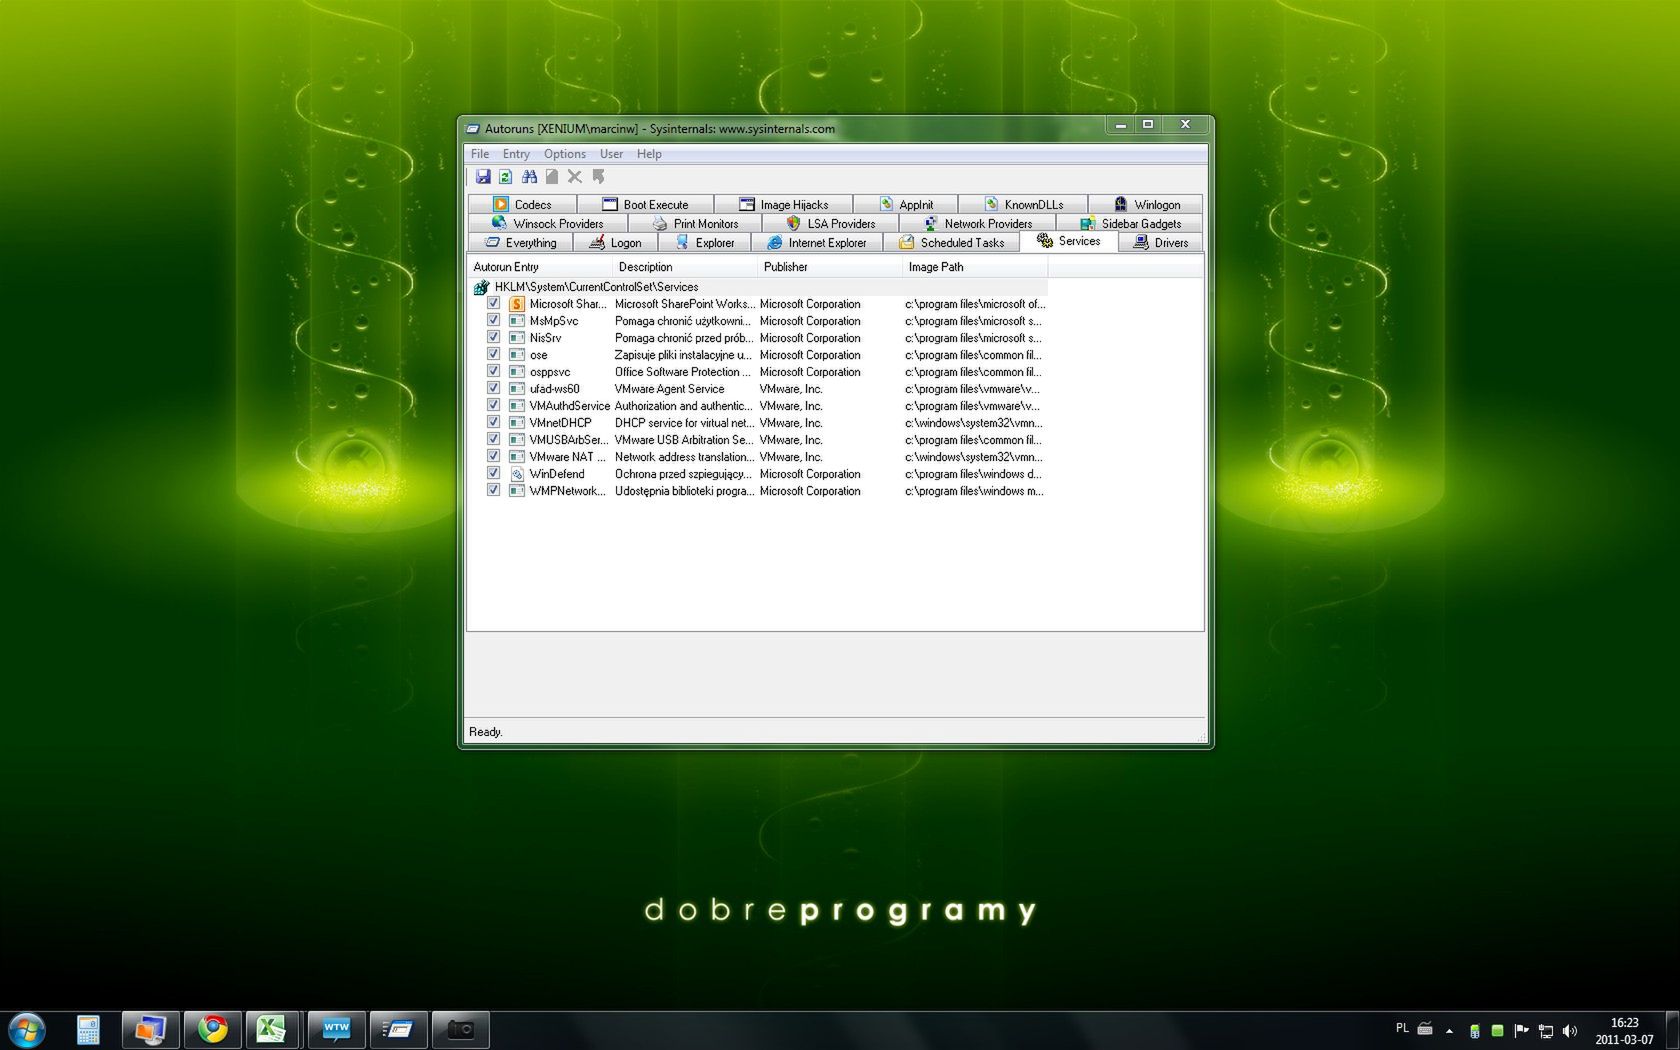Click the WTW taskbar icon
This screenshot has height=1050, width=1680.
(x=336, y=1029)
